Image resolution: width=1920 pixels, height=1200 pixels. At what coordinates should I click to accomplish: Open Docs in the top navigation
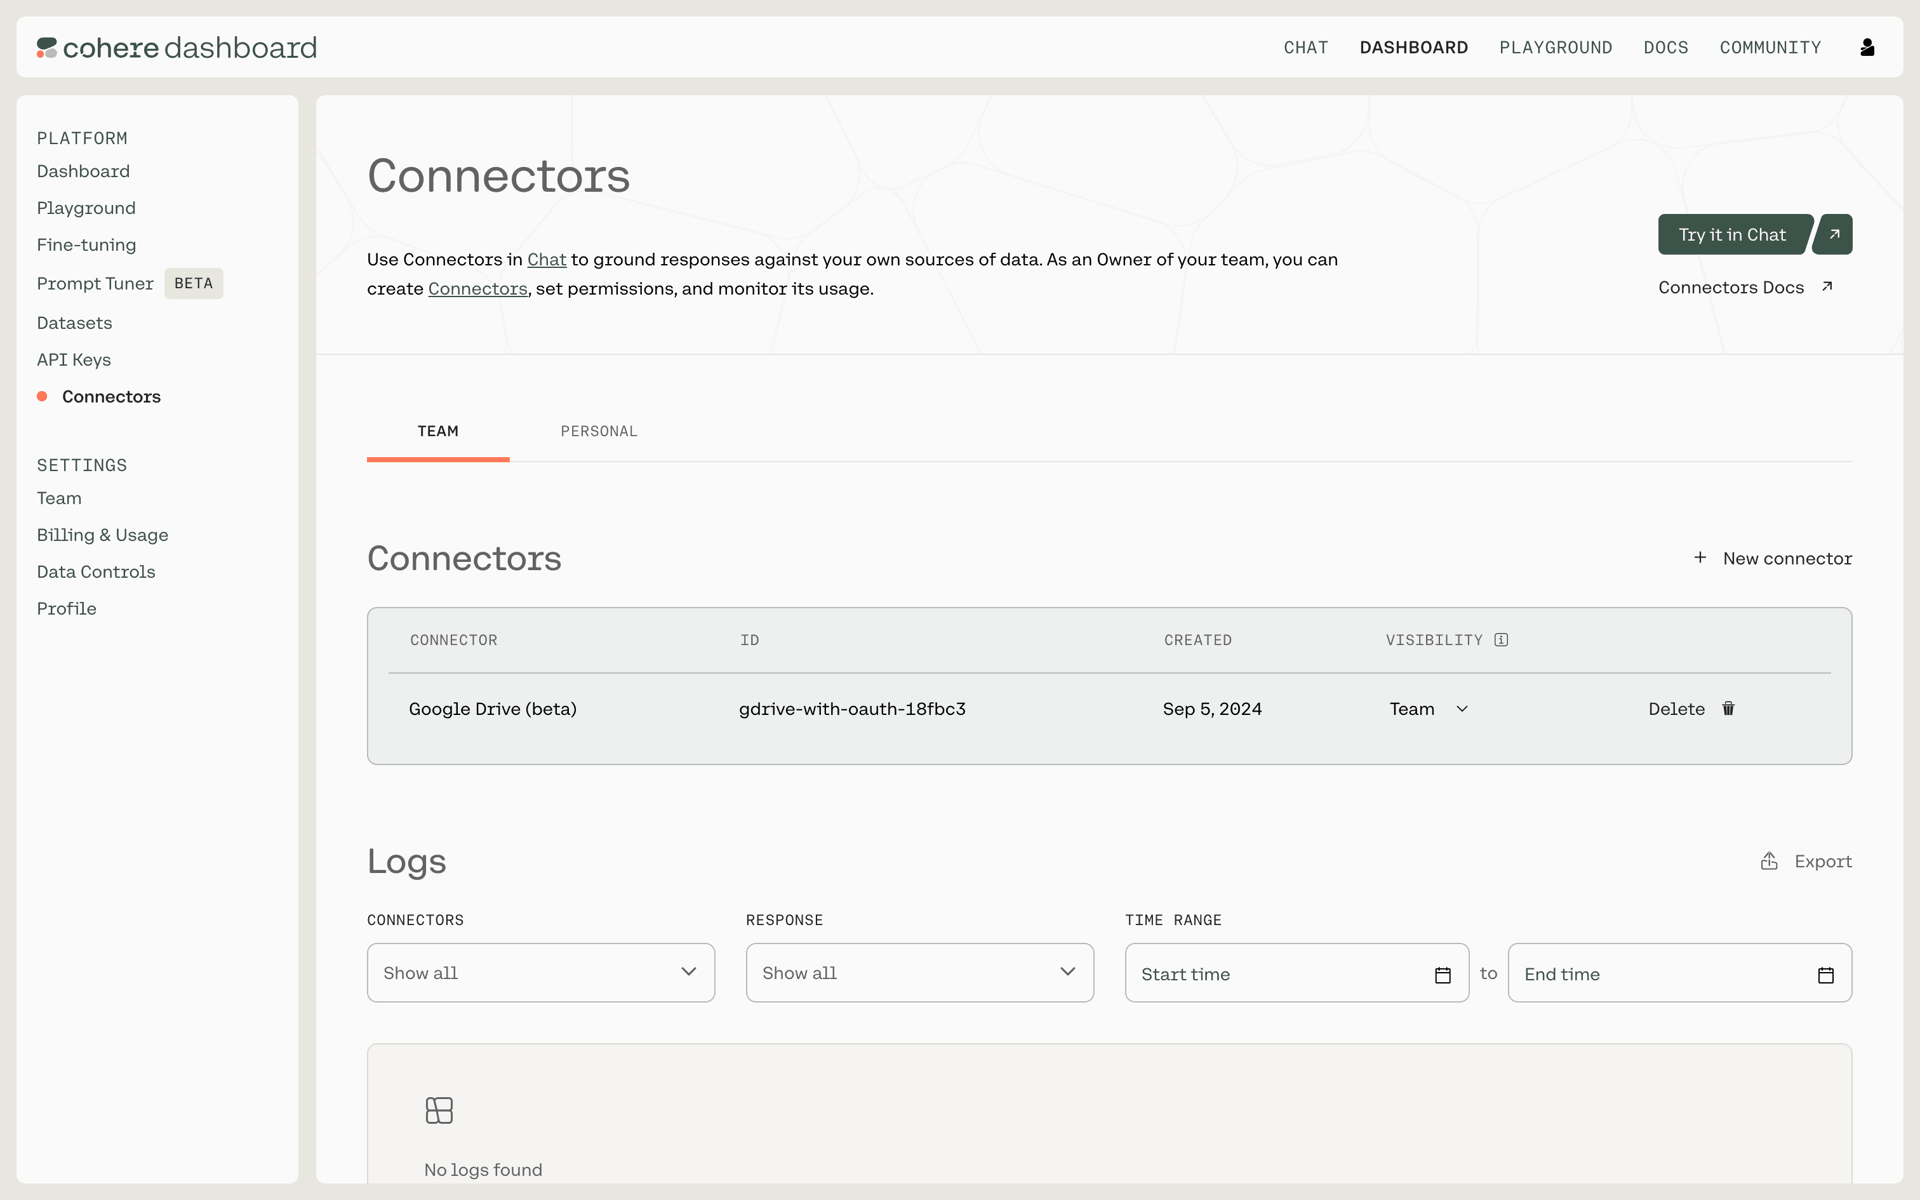tap(1666, 47)
